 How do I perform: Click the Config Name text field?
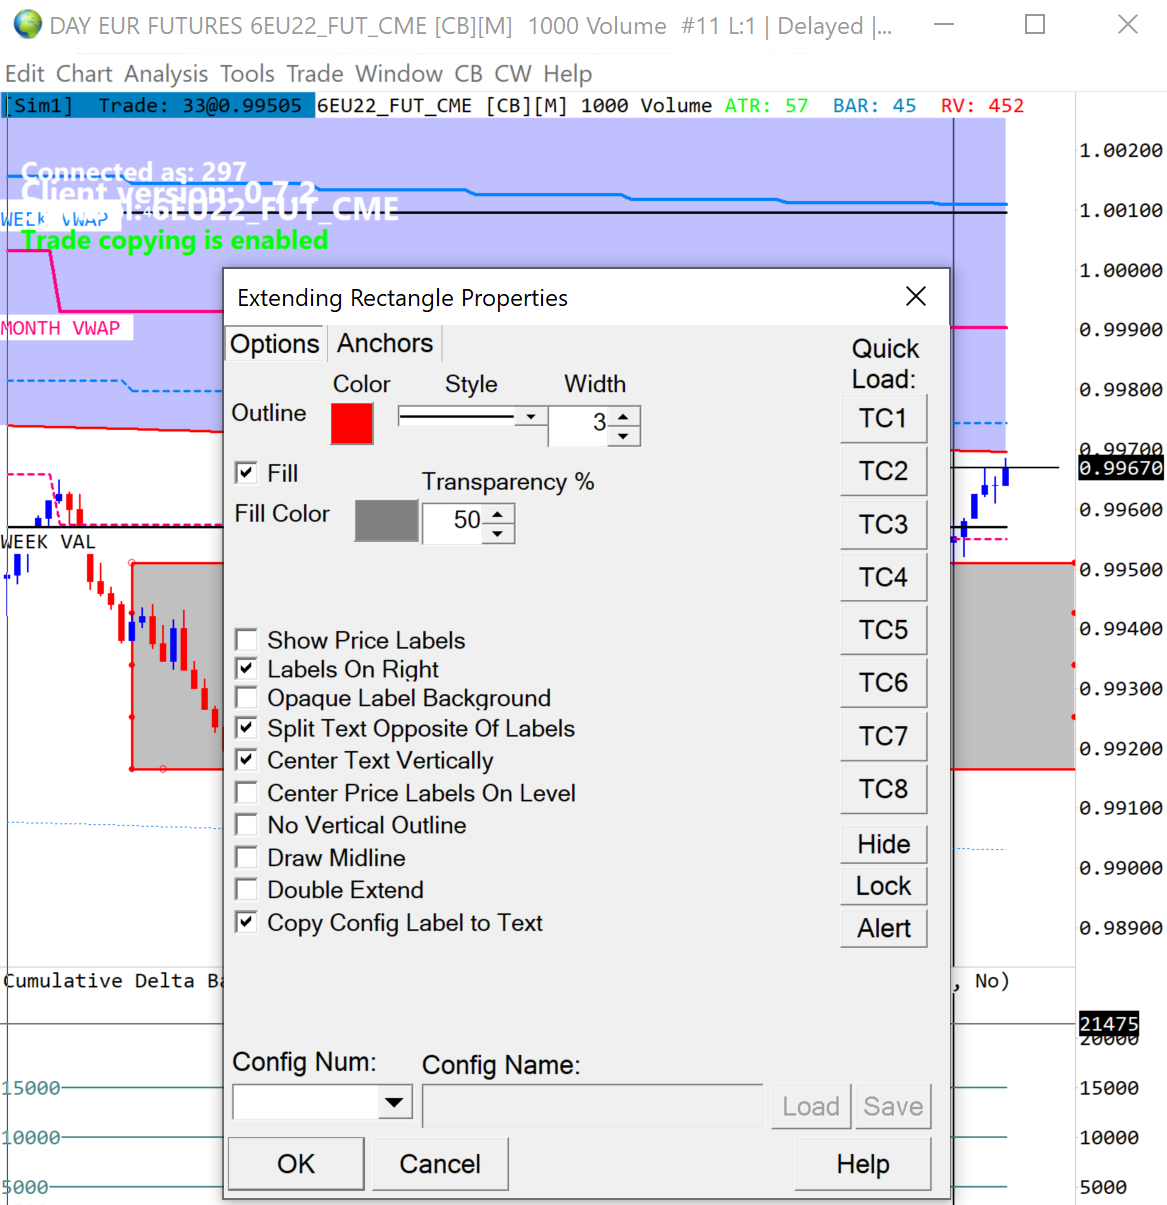click(593, 1106)
